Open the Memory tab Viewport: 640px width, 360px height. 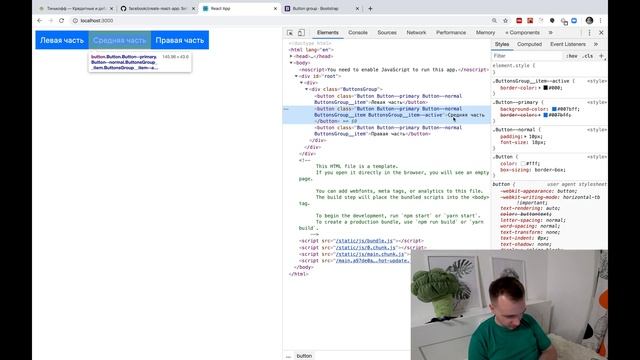[485, 33]
